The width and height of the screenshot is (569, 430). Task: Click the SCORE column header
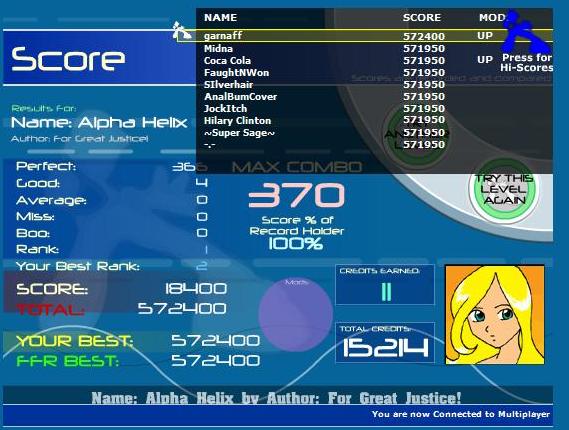[422, 17]
